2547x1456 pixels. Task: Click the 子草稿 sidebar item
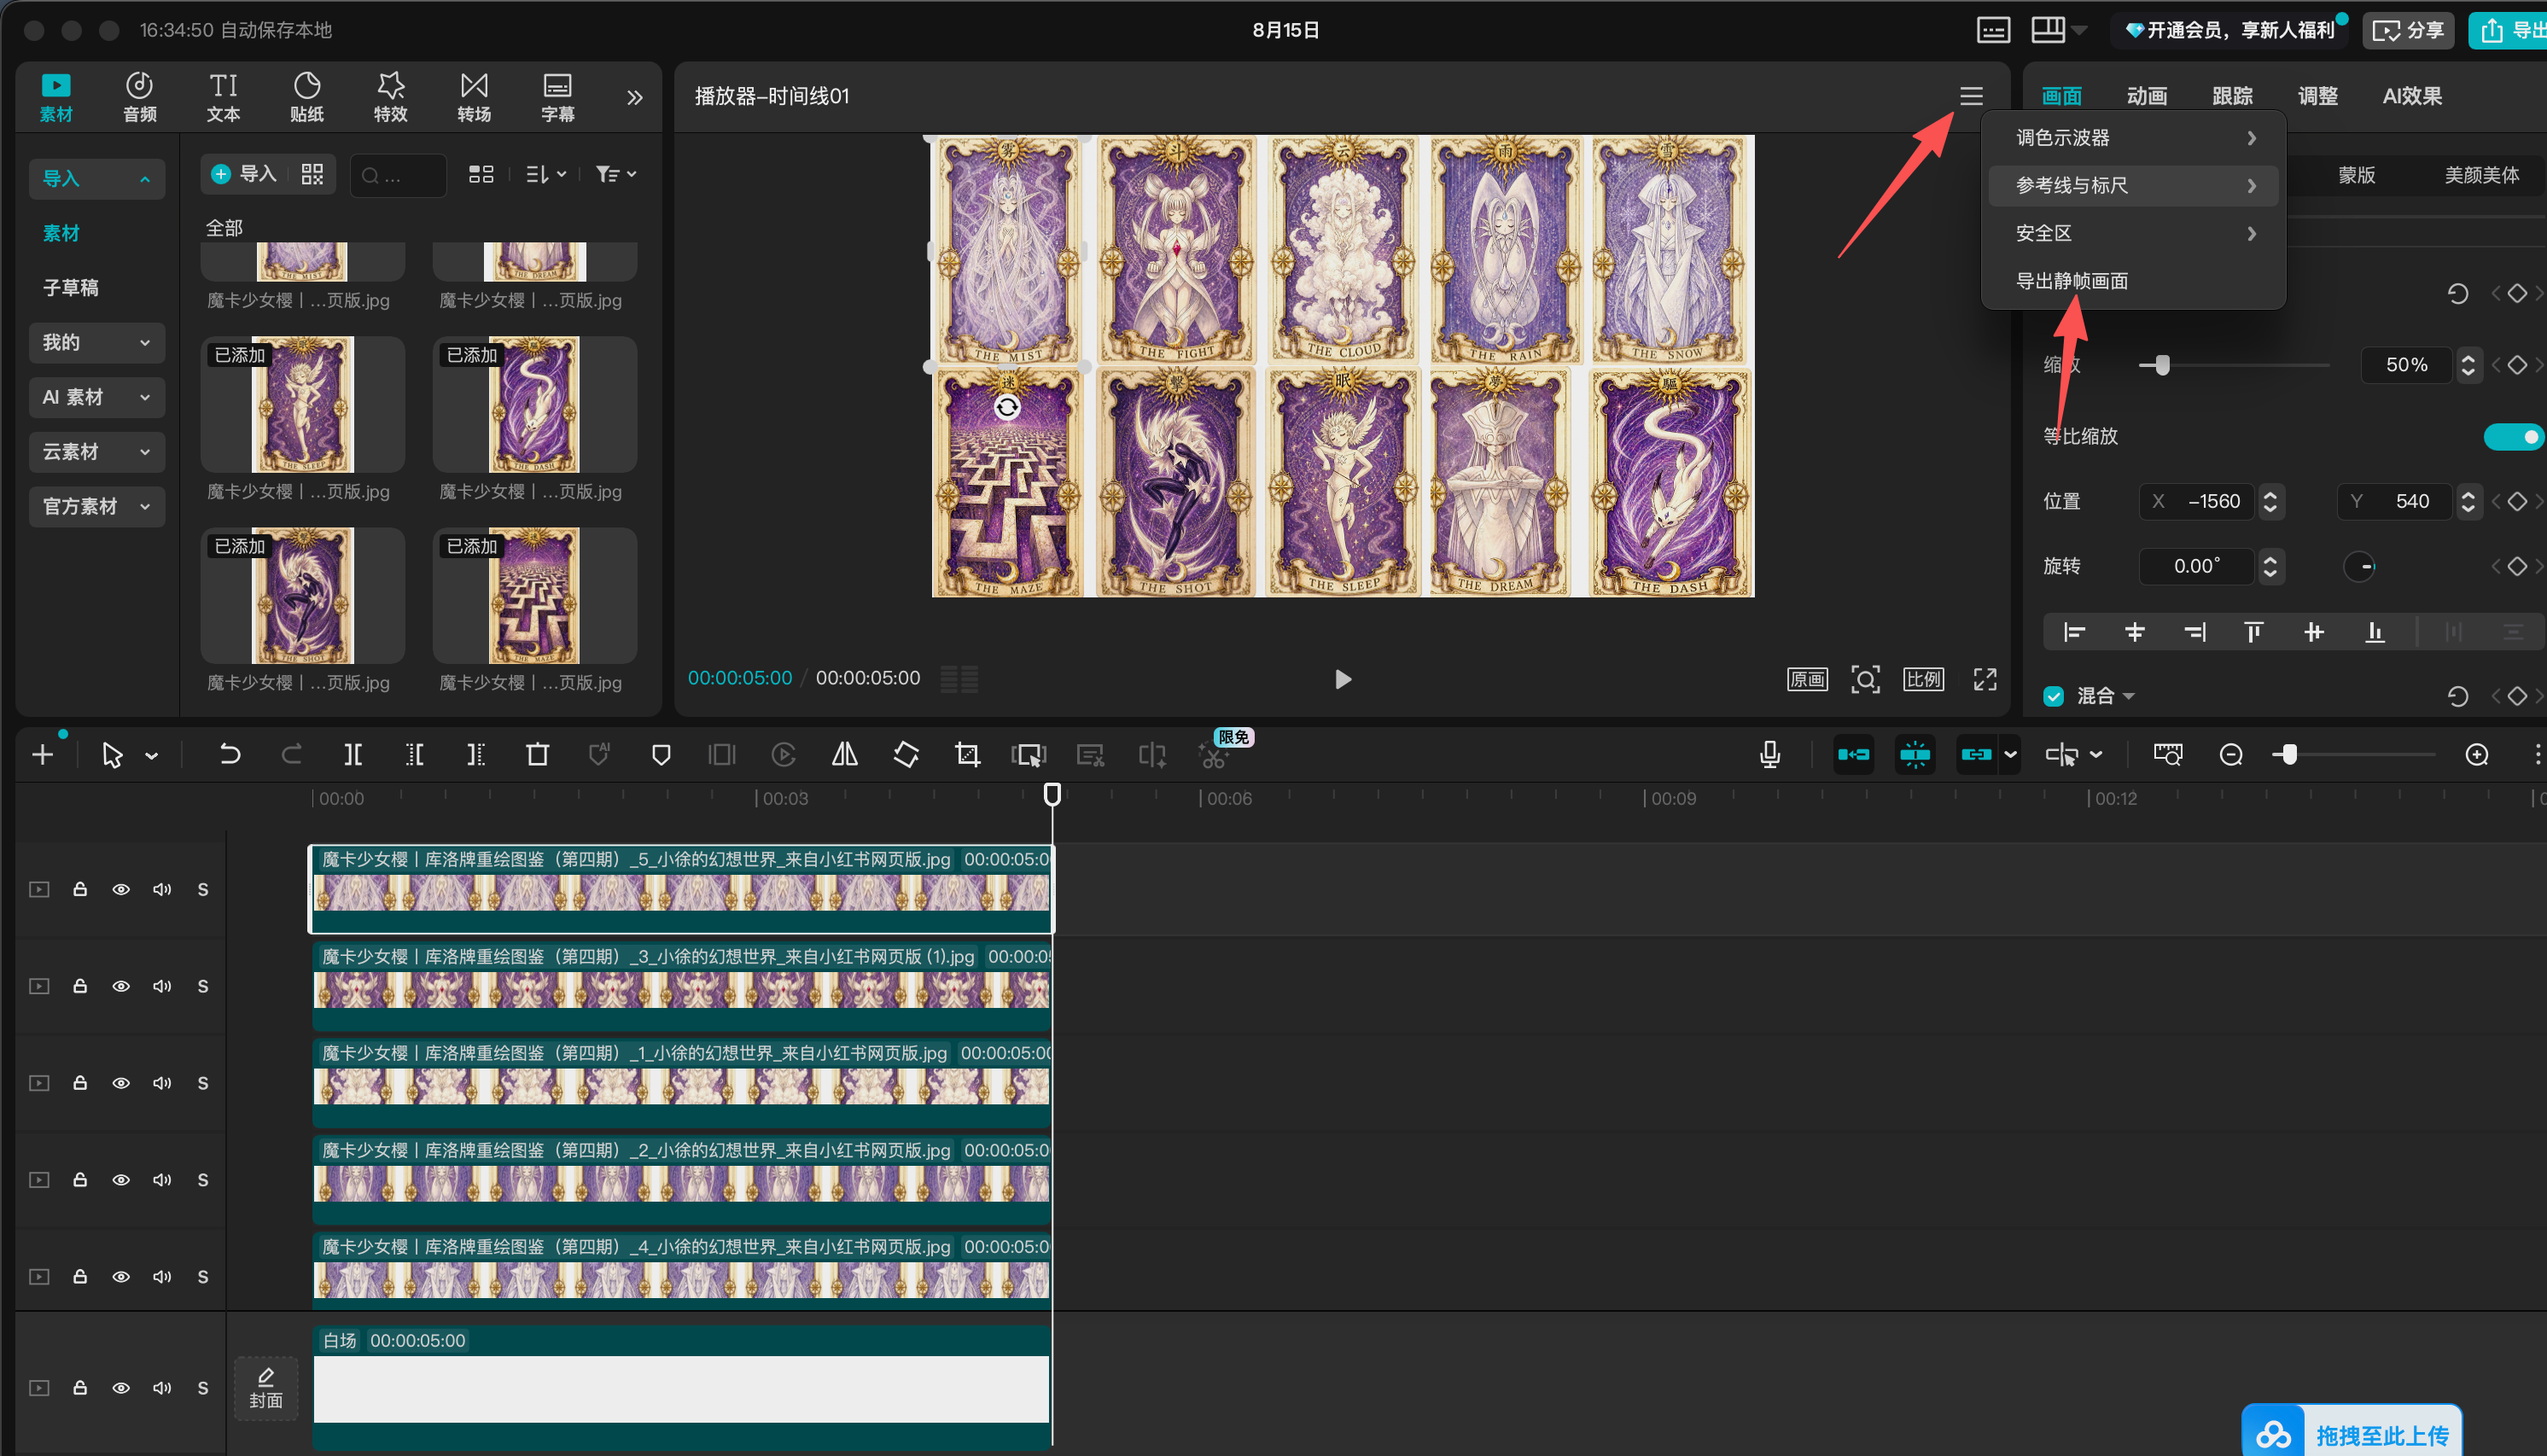pyautogui.click(x=71, y=288)
